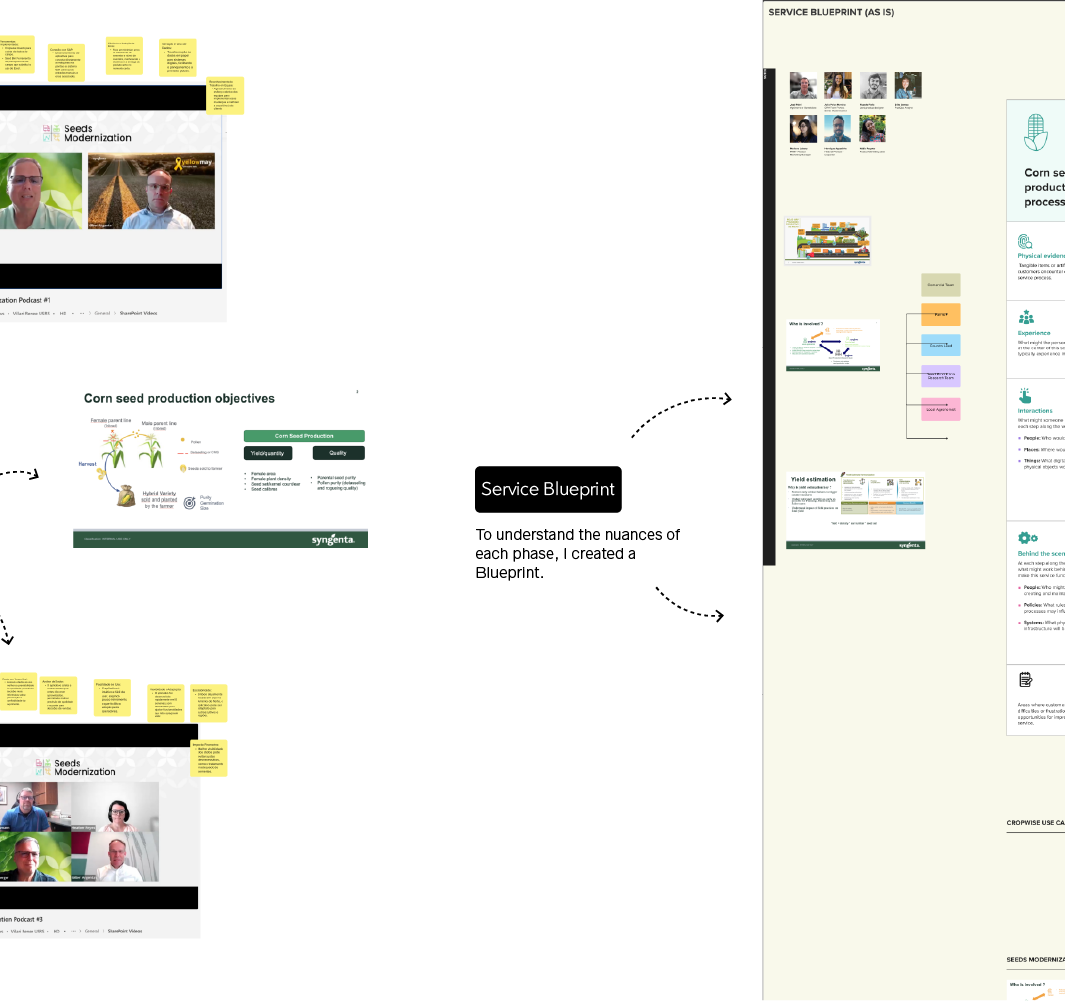Click SharePoint Videos breadcrumb under Podcast #1

tap(138, 313)
